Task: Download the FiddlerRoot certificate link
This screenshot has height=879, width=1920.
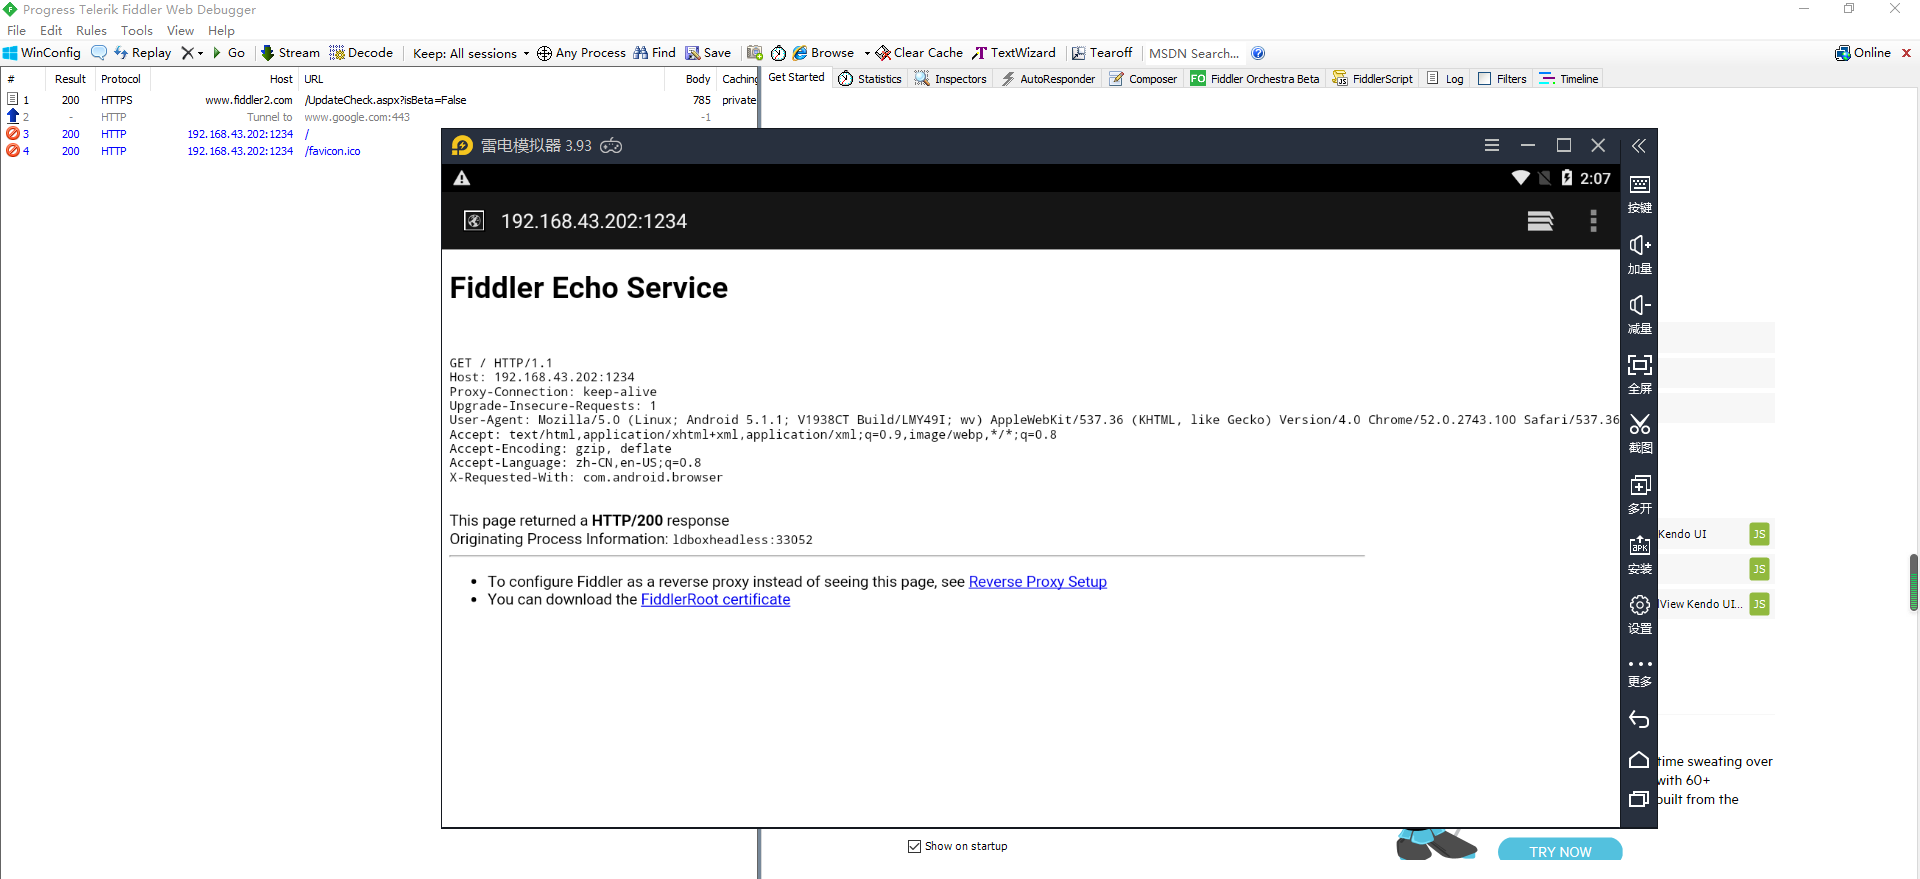Action: coord(715,600)
